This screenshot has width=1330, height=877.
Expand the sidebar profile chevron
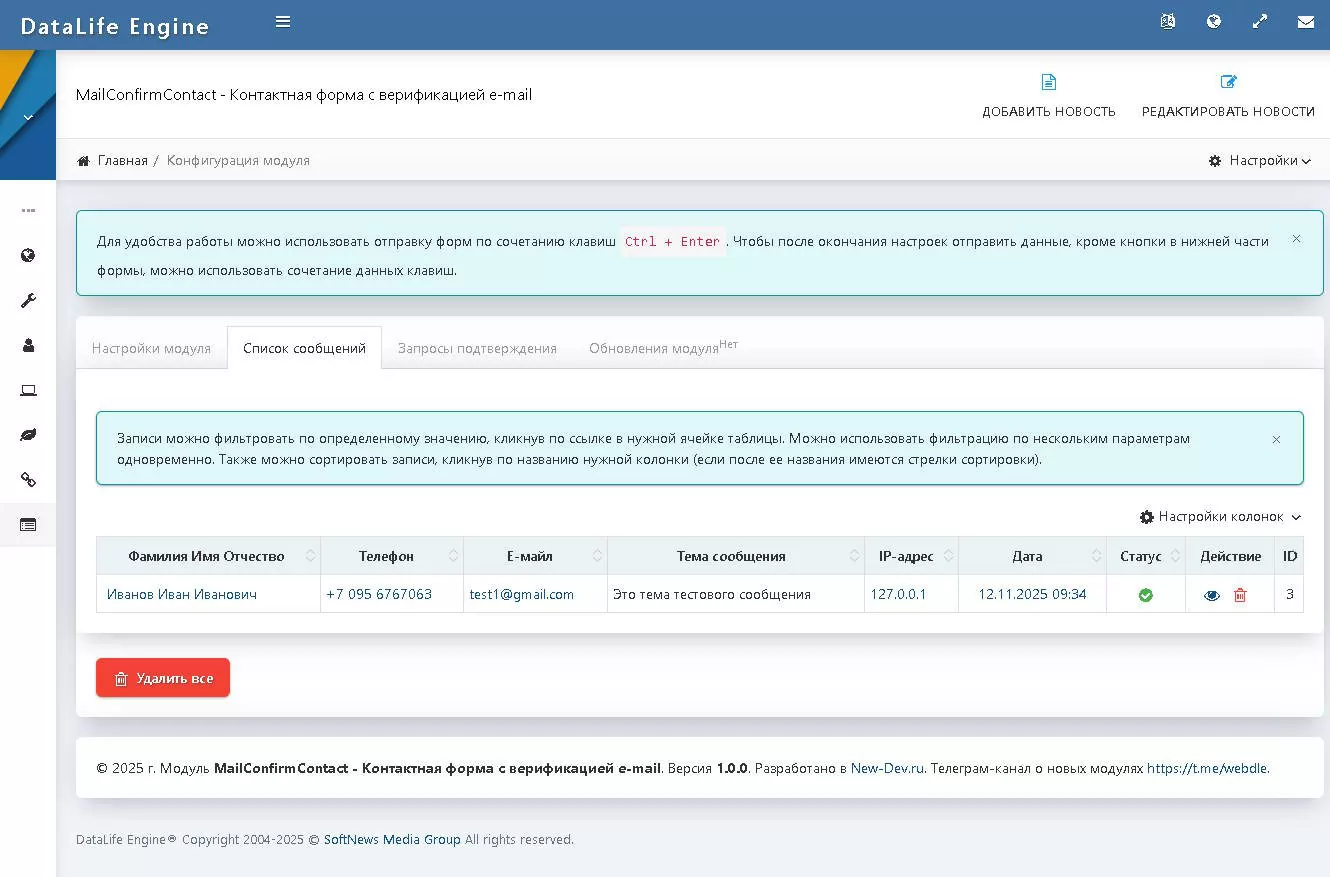(28, 118)
